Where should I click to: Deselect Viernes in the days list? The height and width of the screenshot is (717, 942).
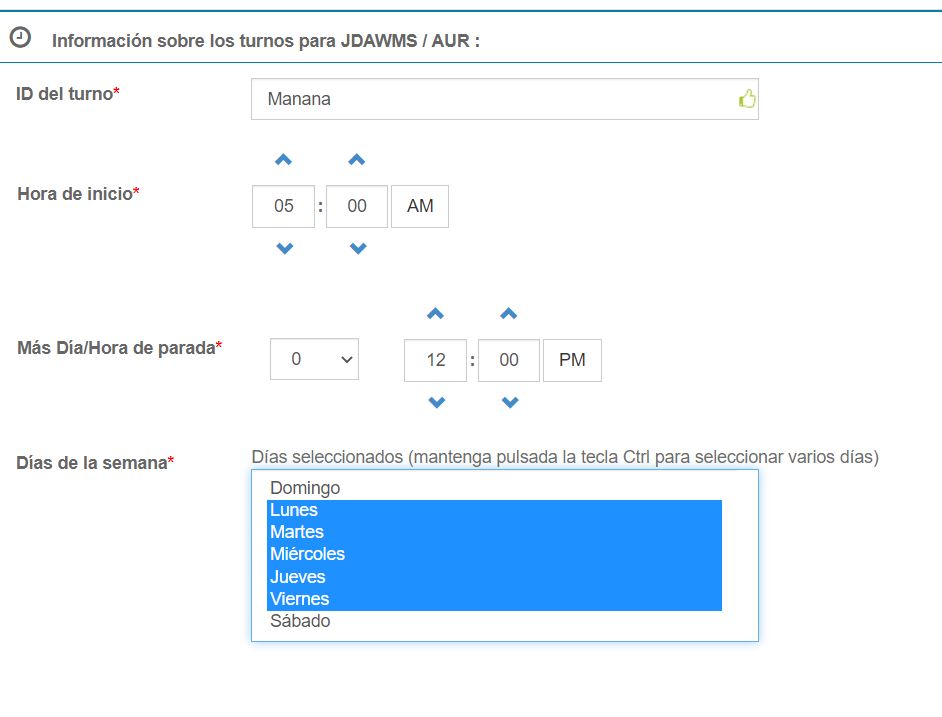(299, 599)
